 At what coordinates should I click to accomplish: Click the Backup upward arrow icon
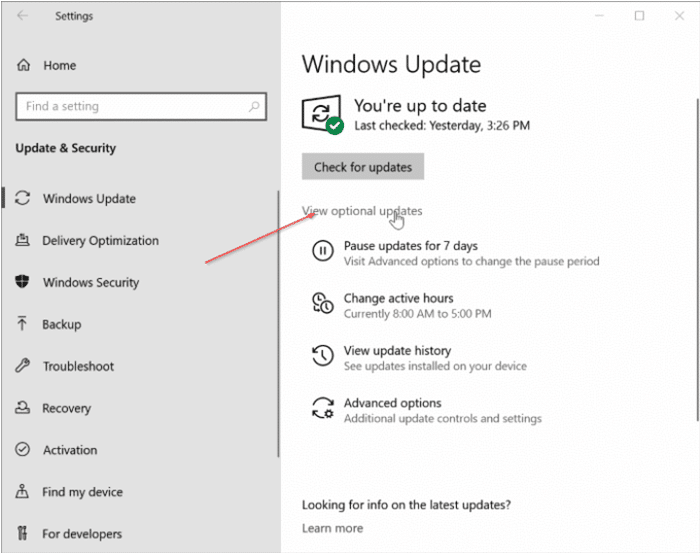coord(22,324)
